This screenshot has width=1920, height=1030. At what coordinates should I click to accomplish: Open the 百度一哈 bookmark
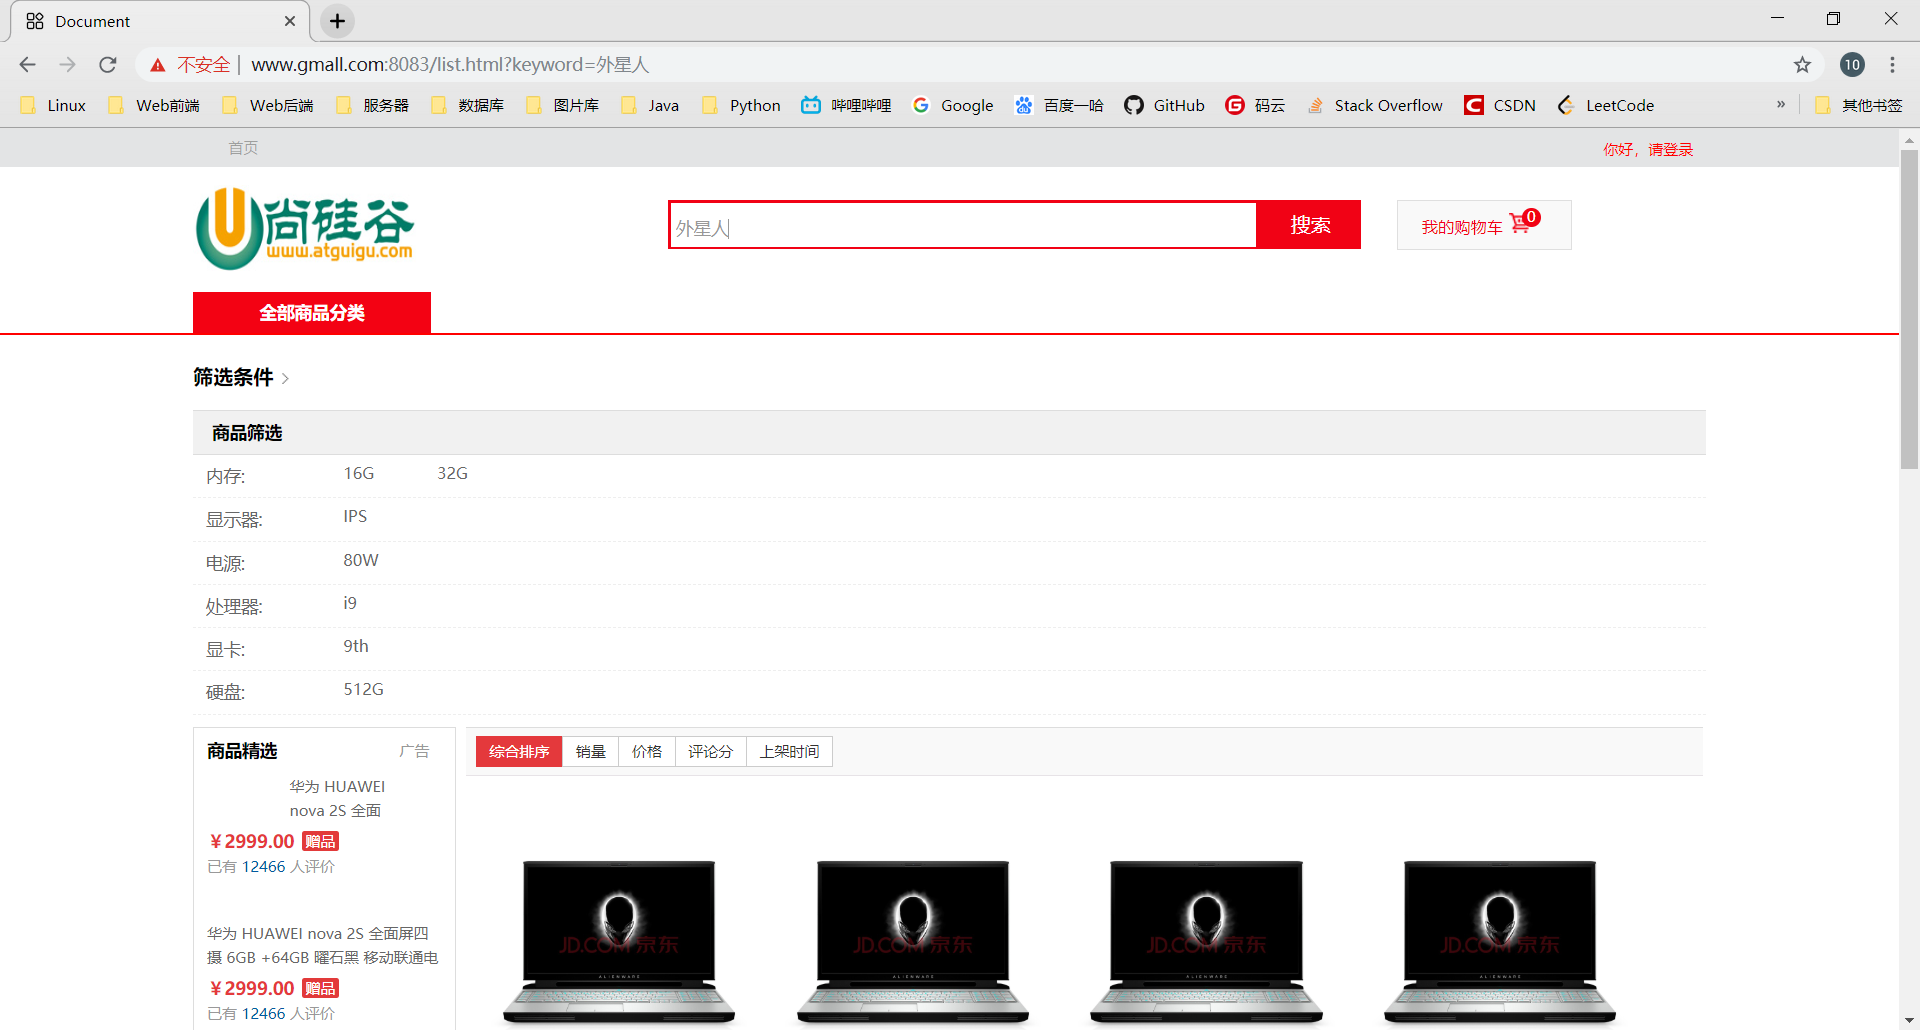click(1059, 105)
